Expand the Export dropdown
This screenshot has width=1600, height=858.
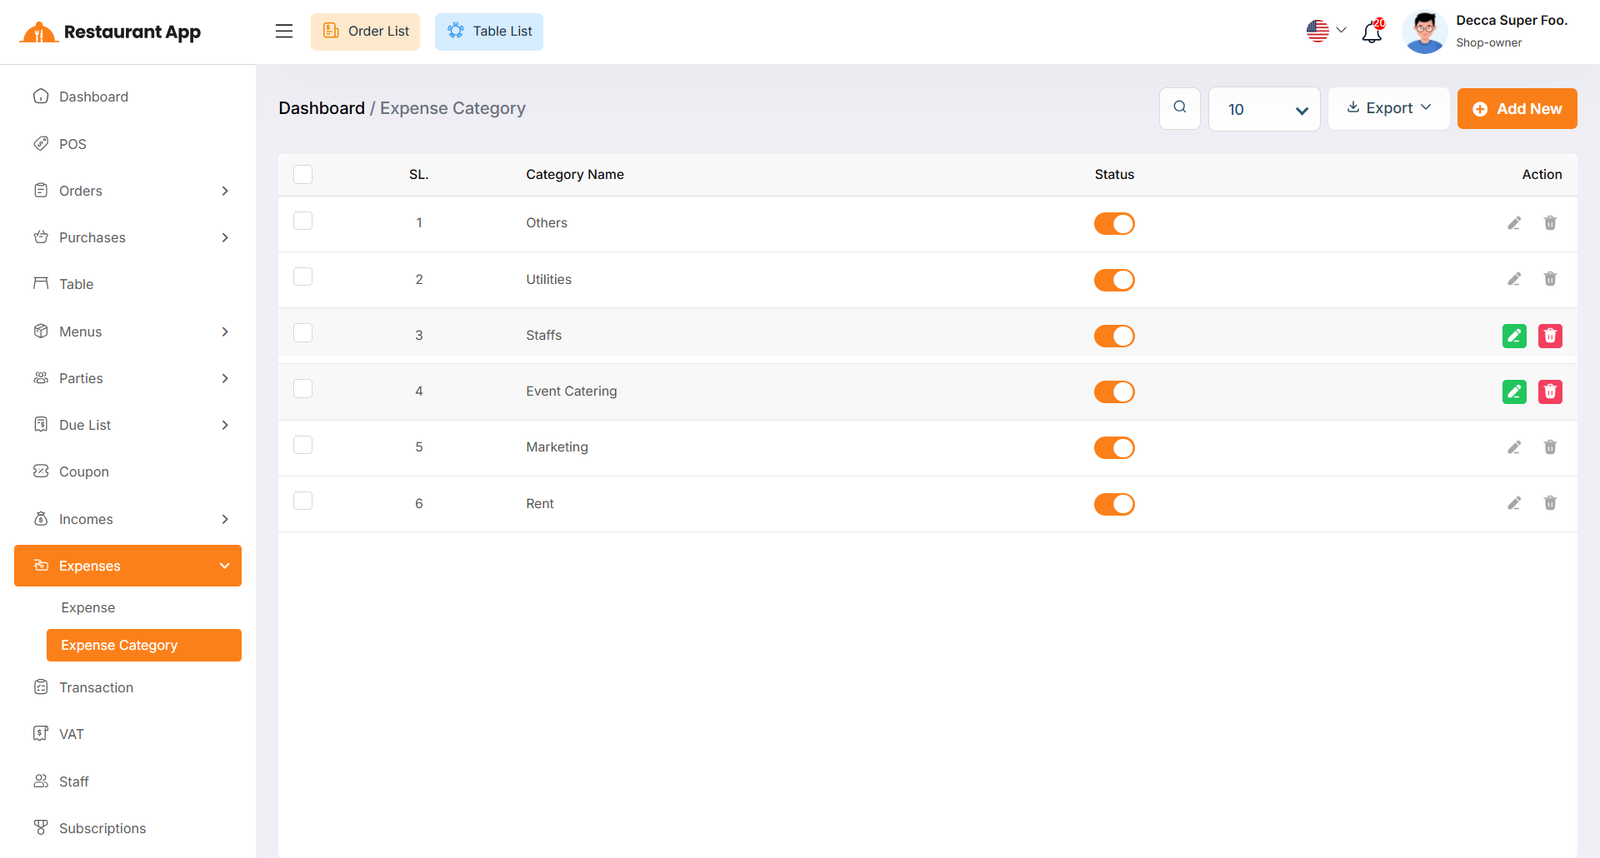1388,108
